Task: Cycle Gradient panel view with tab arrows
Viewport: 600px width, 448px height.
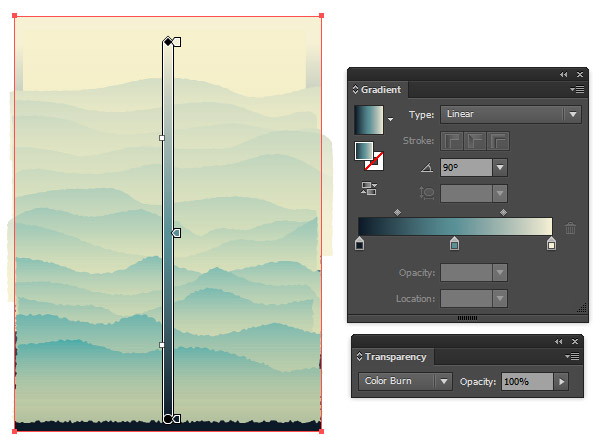Action: point(355,90)
